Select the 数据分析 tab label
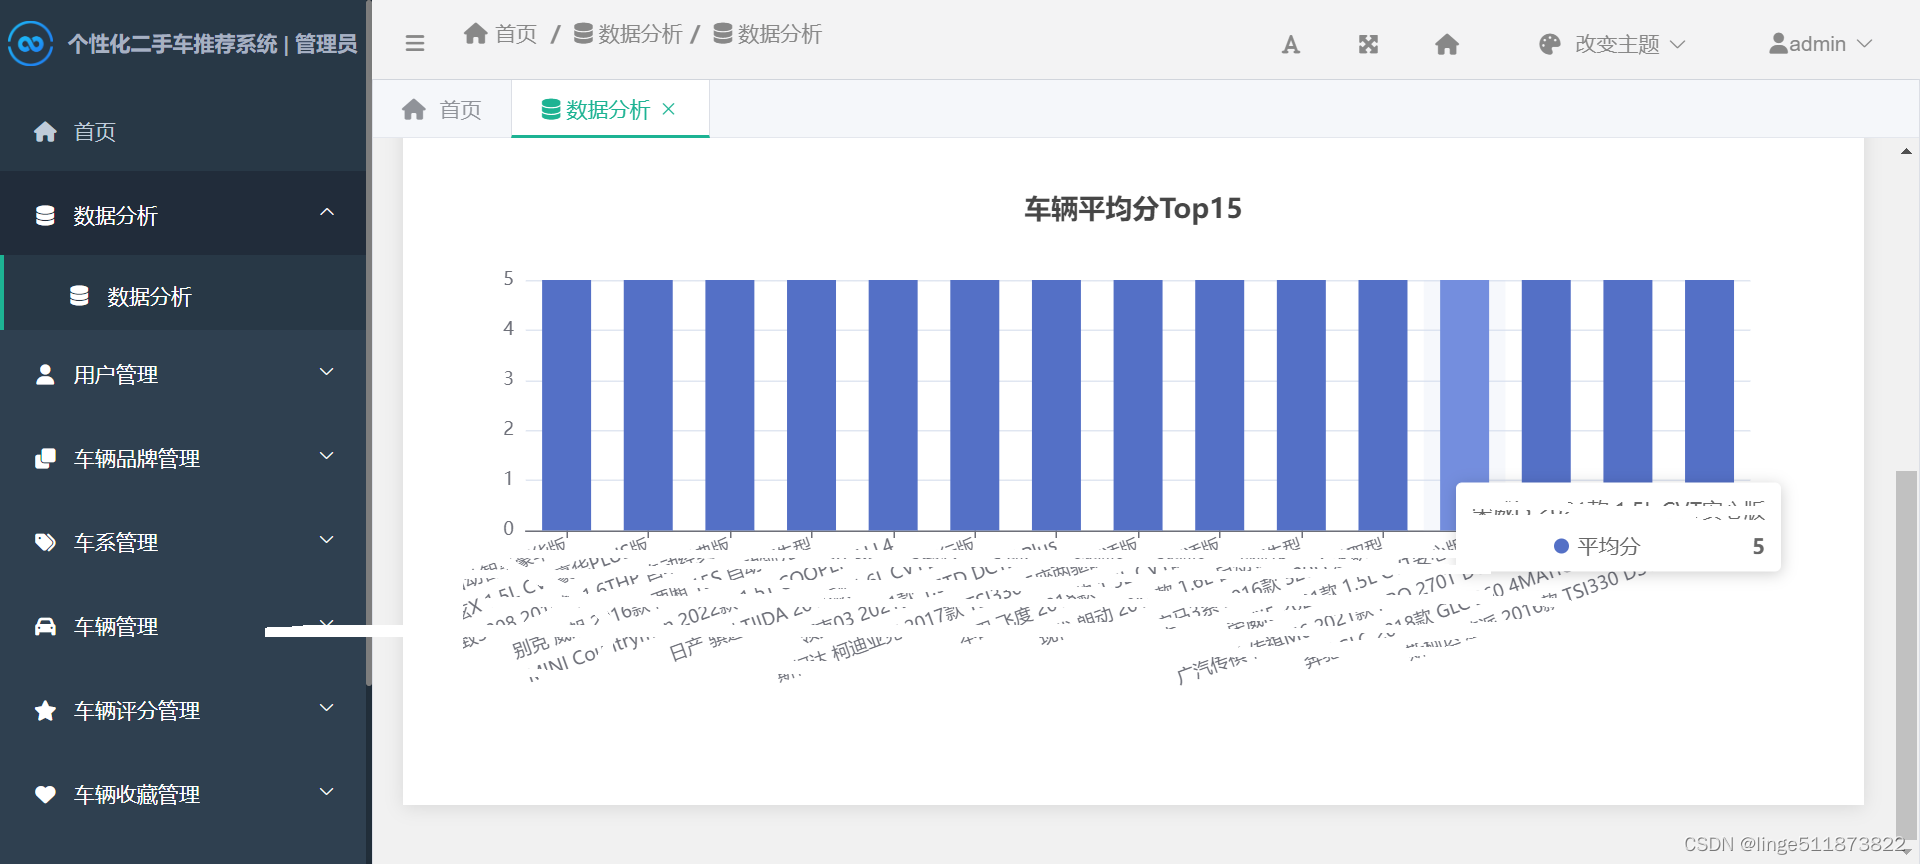 tap(608, 109)
